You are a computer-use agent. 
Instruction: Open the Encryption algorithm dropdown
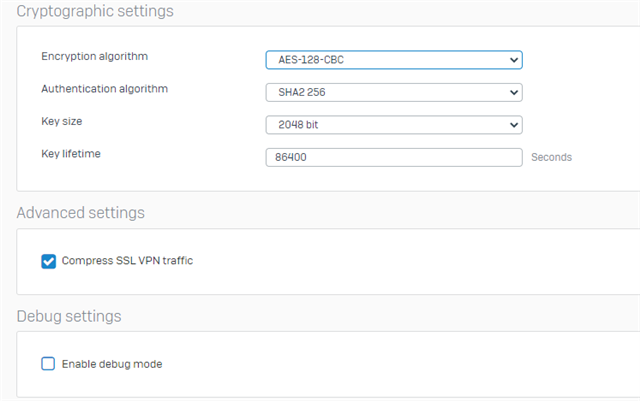393,60
